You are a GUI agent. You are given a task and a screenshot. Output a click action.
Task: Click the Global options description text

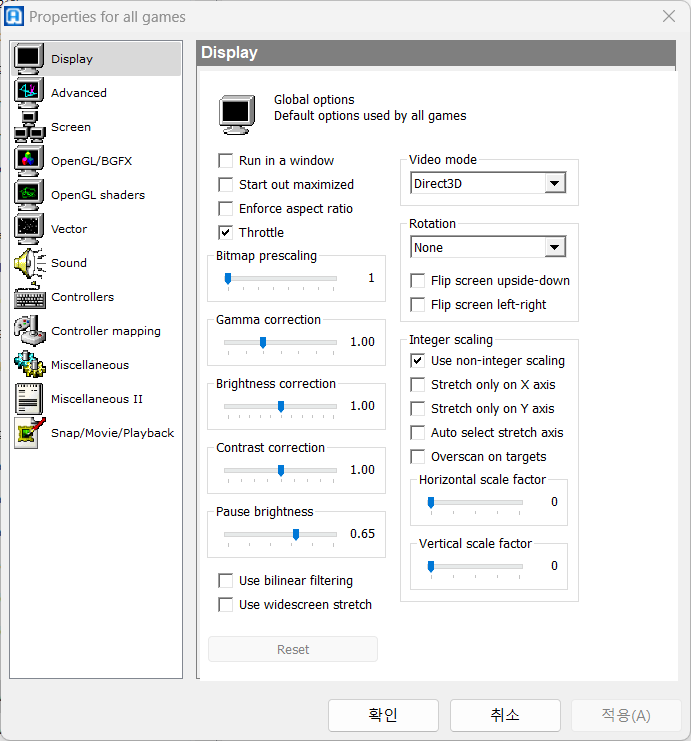(370, 116)
